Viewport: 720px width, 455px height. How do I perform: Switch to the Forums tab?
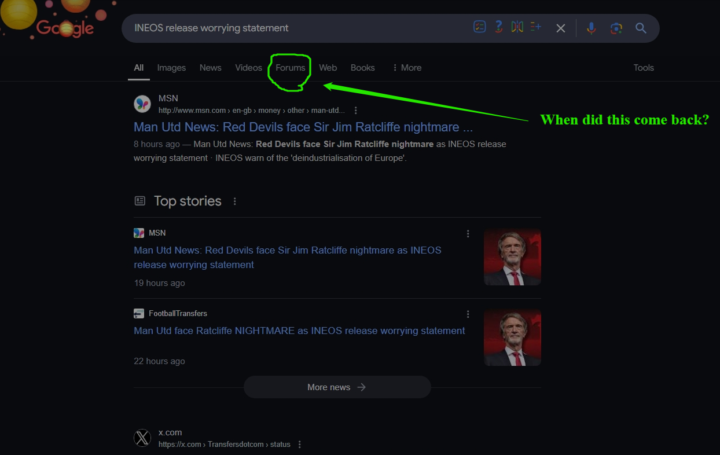pyautogui.click(x=290, y=68)
